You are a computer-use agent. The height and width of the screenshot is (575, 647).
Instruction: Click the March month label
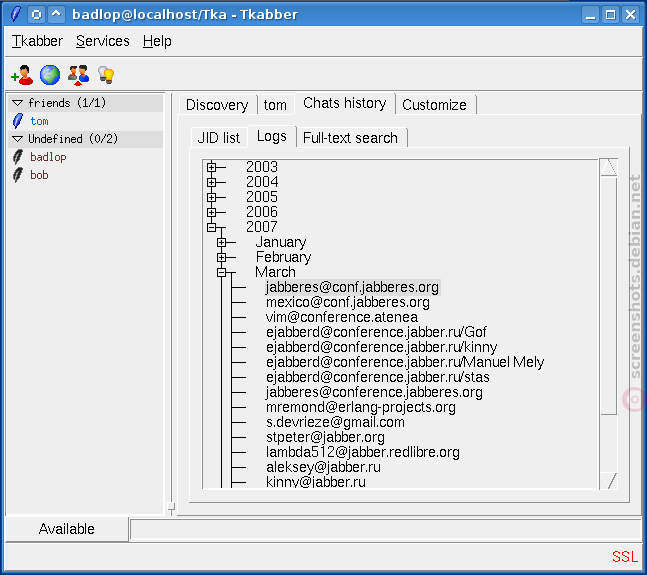(x=276, y=272)
